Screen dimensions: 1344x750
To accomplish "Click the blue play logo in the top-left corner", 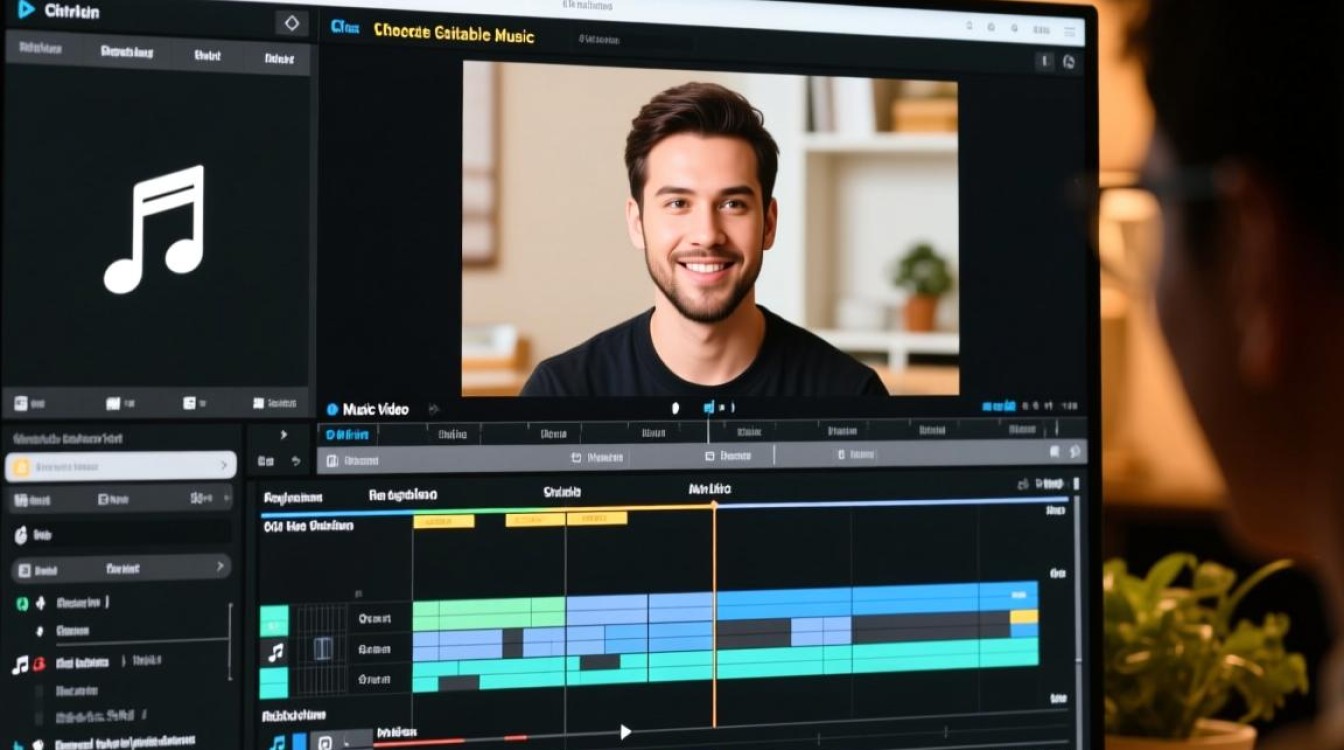I will 26,10.
